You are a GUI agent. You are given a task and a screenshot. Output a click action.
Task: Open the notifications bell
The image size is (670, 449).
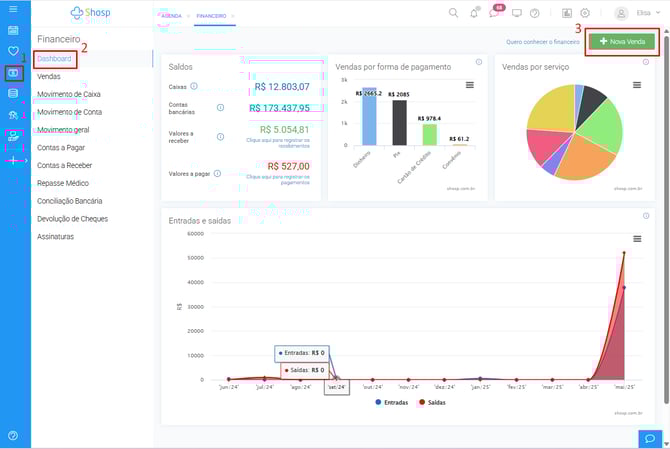474,13
